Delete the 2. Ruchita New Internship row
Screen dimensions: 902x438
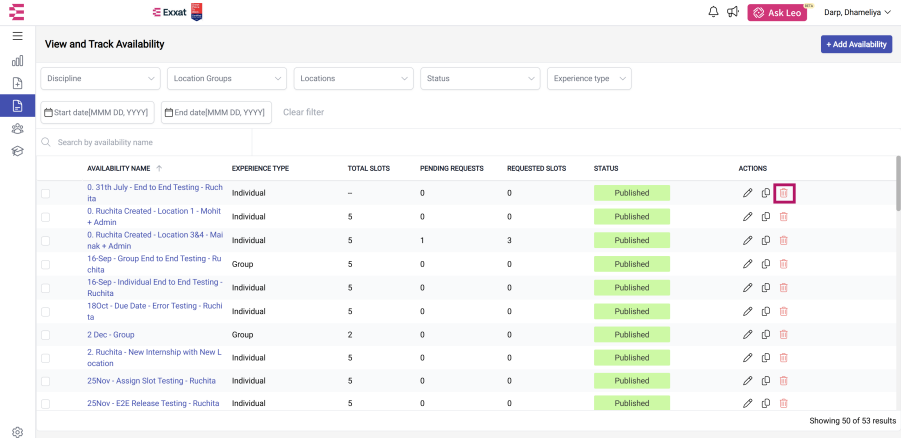783,357
